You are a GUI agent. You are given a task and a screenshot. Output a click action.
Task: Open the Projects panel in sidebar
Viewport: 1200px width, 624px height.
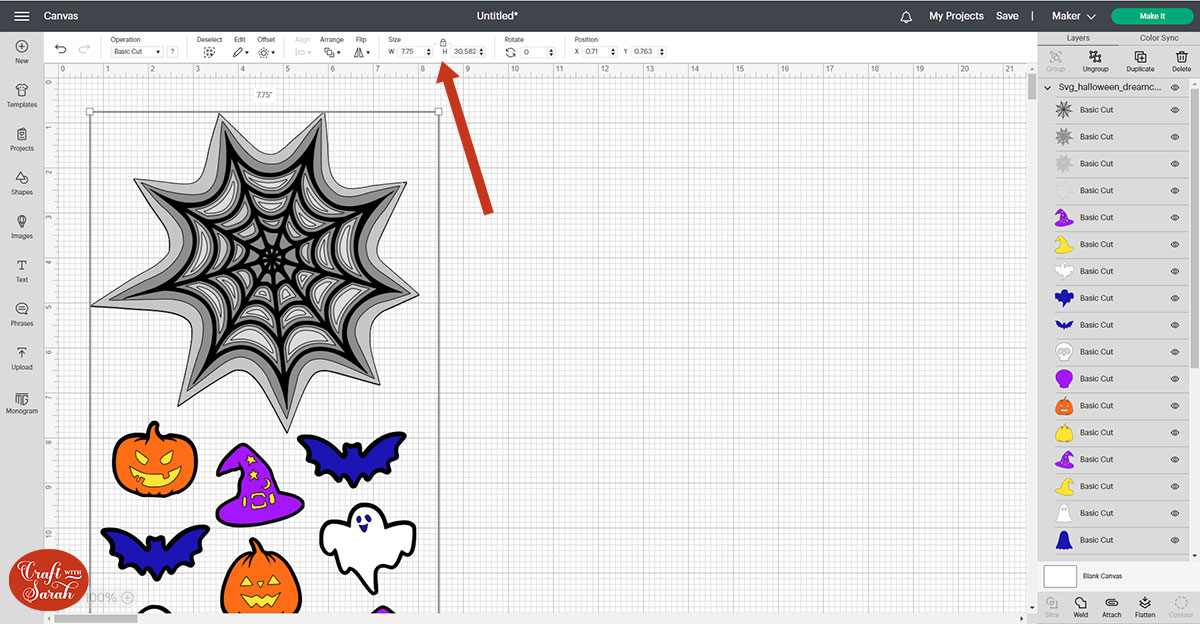[x=22, y=139]
